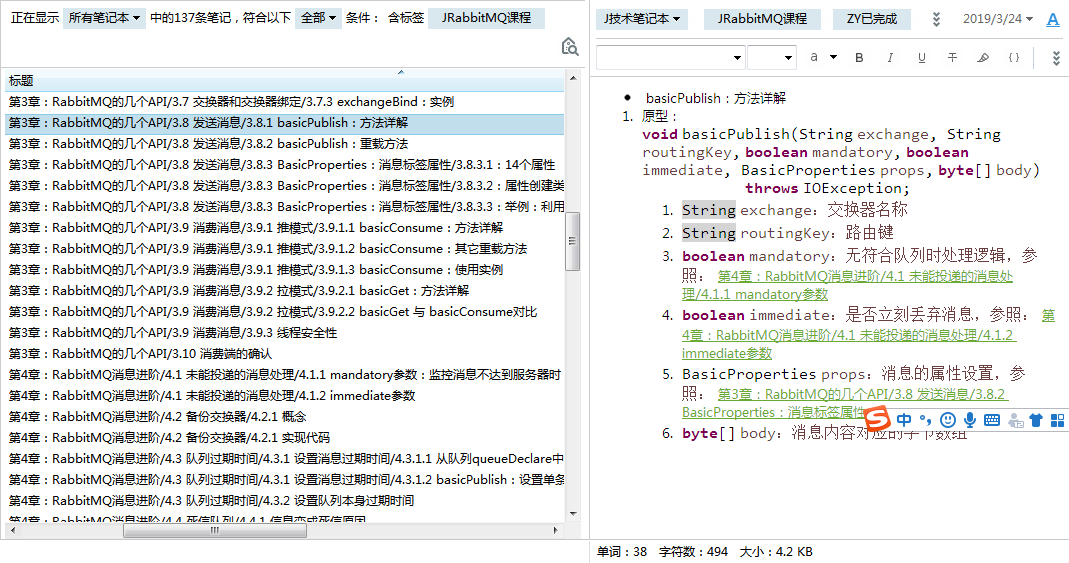Select note 3.8.1 basicPublish：方法详解
Viewport: 1069px width, 563px height.
click(x=284, y=123)
